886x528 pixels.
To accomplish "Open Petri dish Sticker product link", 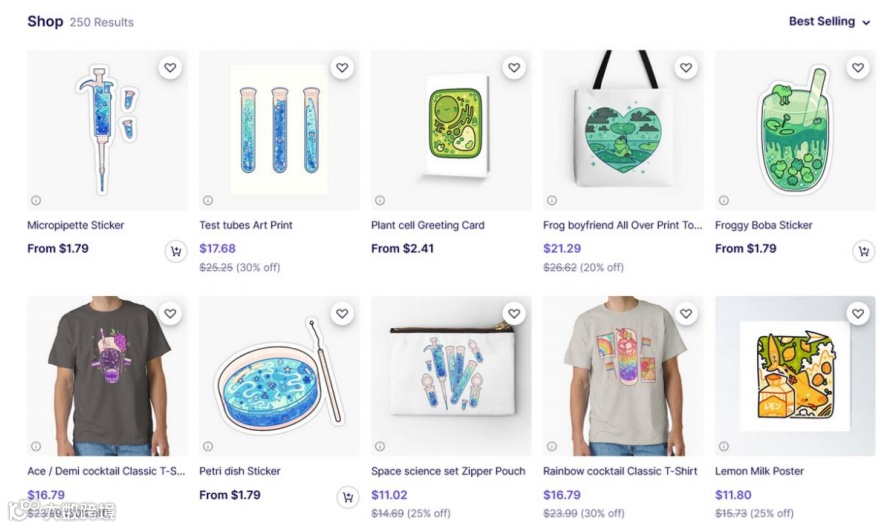I will click(x=240, y=471).
